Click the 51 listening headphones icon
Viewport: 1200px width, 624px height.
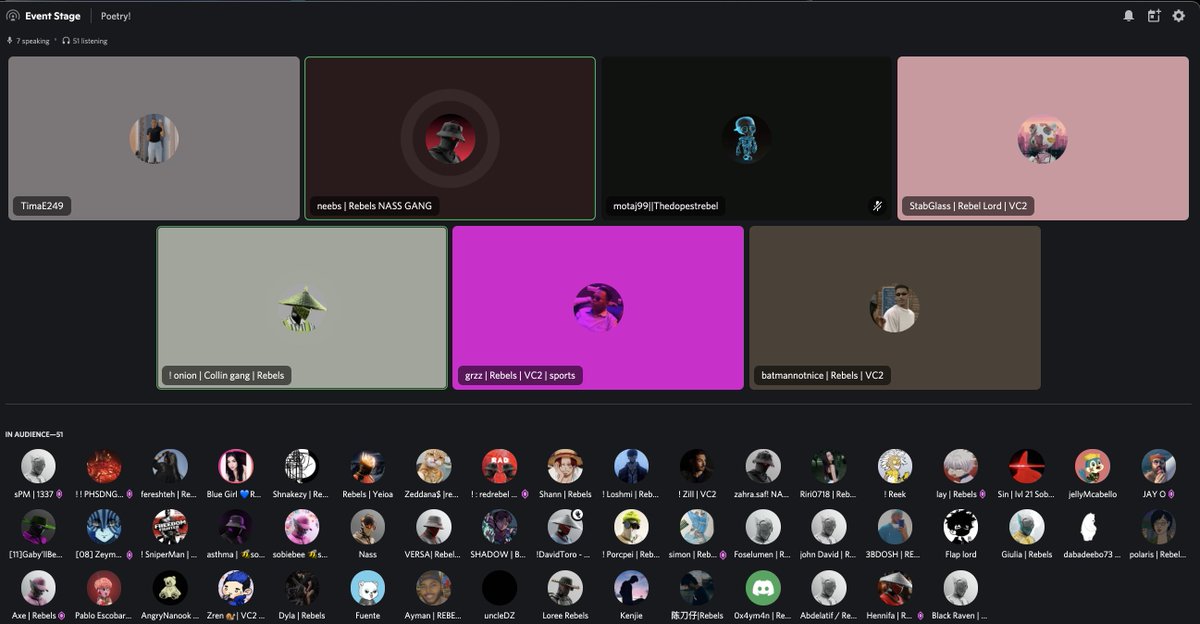66,41
